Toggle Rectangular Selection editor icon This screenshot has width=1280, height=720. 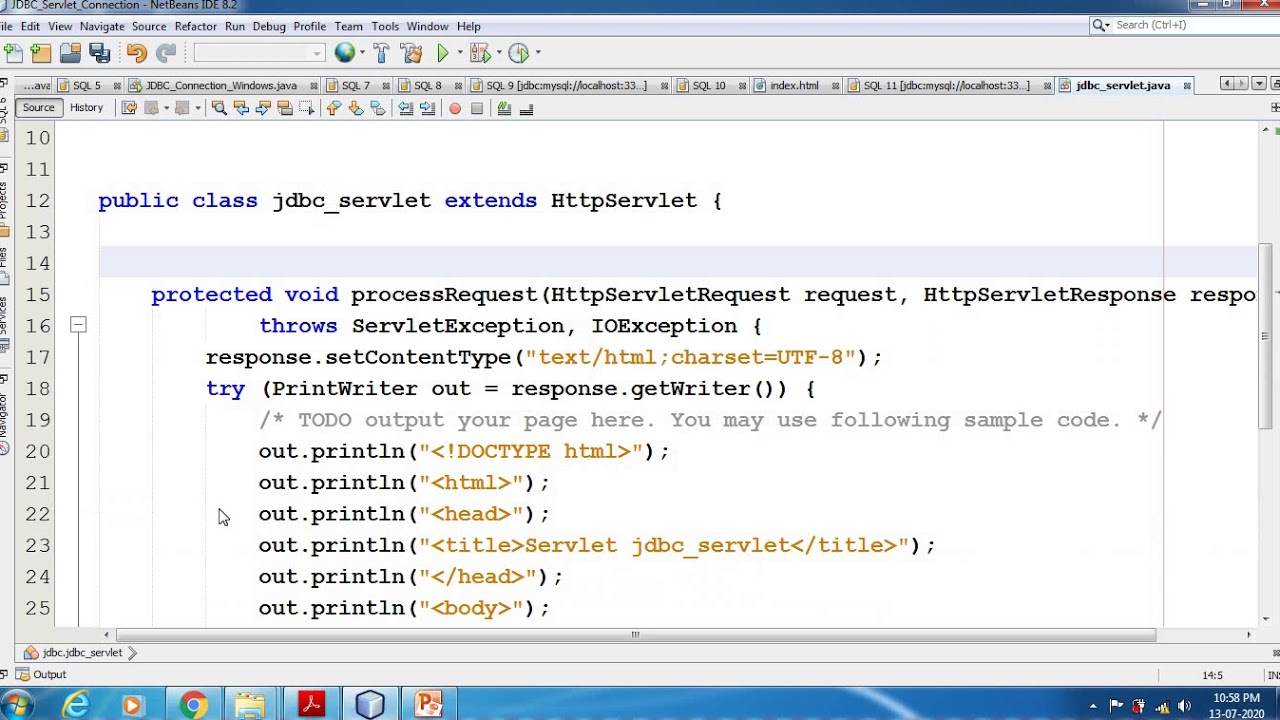click(307, 108)
